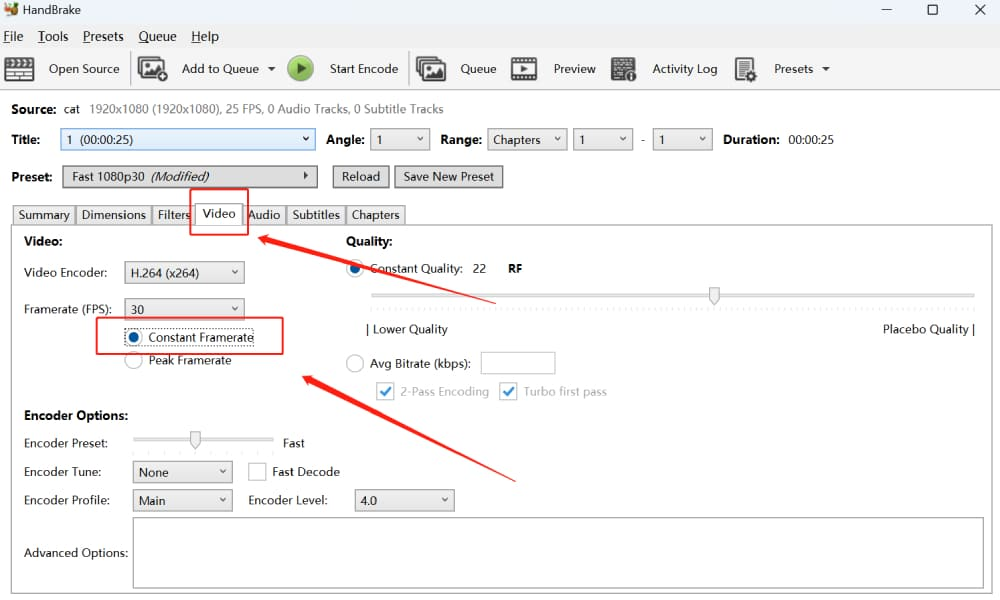Click the Constant Quality RF slider handle
Screen dimensions: 1000x600
714,296
